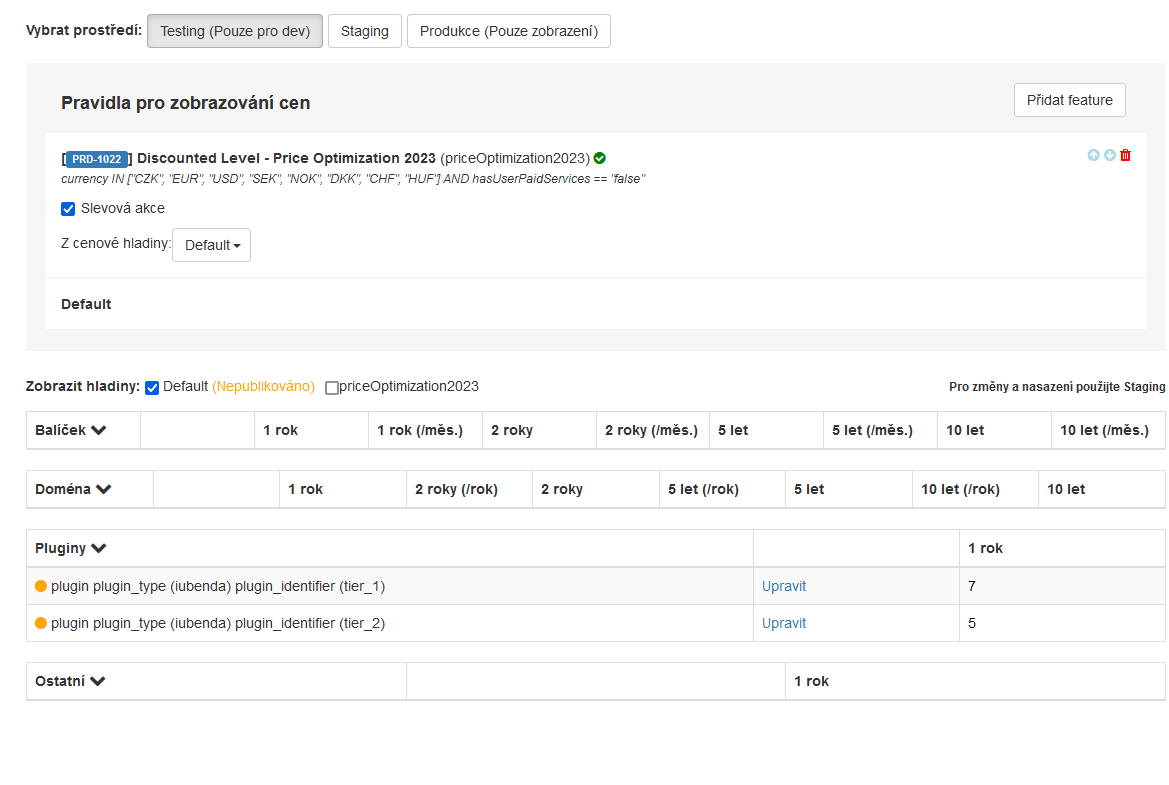Image resolution: width=1169 pixels, height=785 pixels.
Task: Open the Default price level dropdown
Action: click(x=211, y=245)
